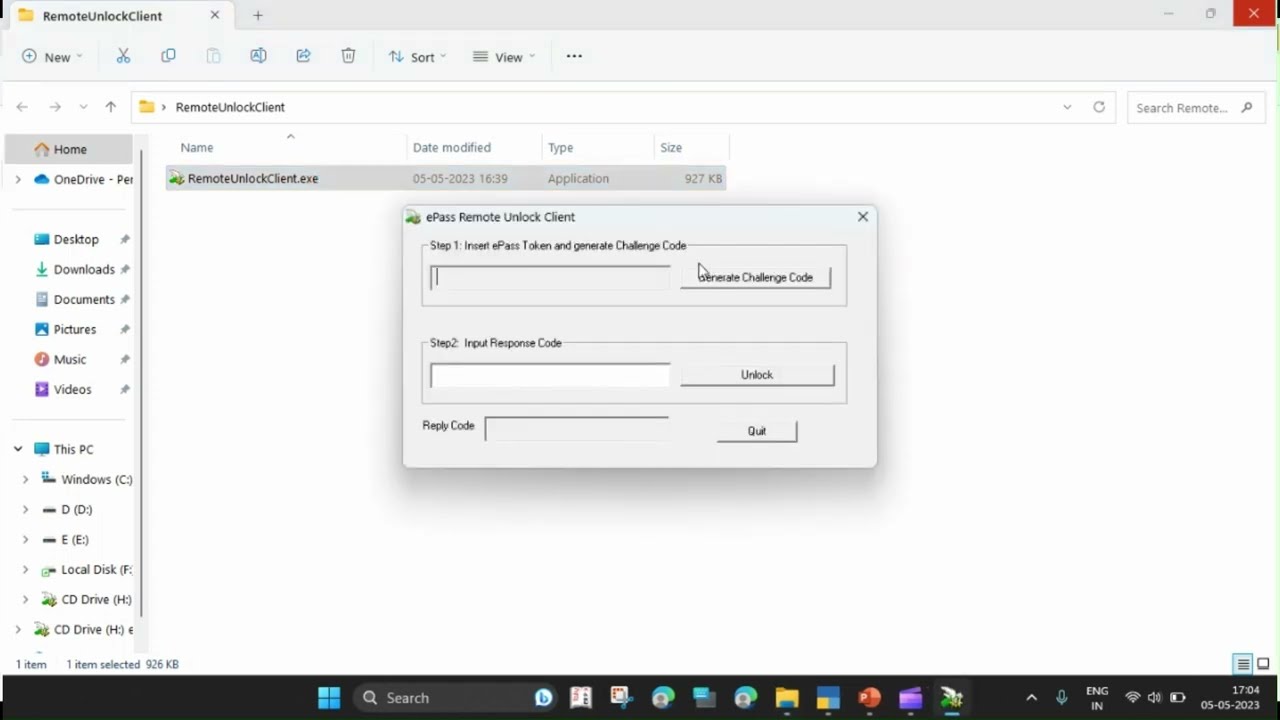
Task: Click the Search RemoteUnlockClient box
Action: [x=1195, y=107]
